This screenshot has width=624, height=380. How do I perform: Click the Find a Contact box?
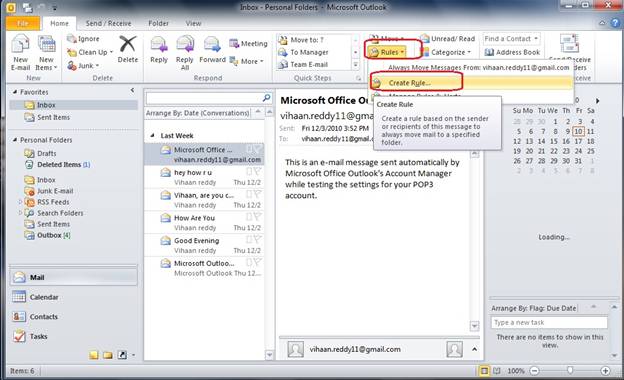point(511,39)
